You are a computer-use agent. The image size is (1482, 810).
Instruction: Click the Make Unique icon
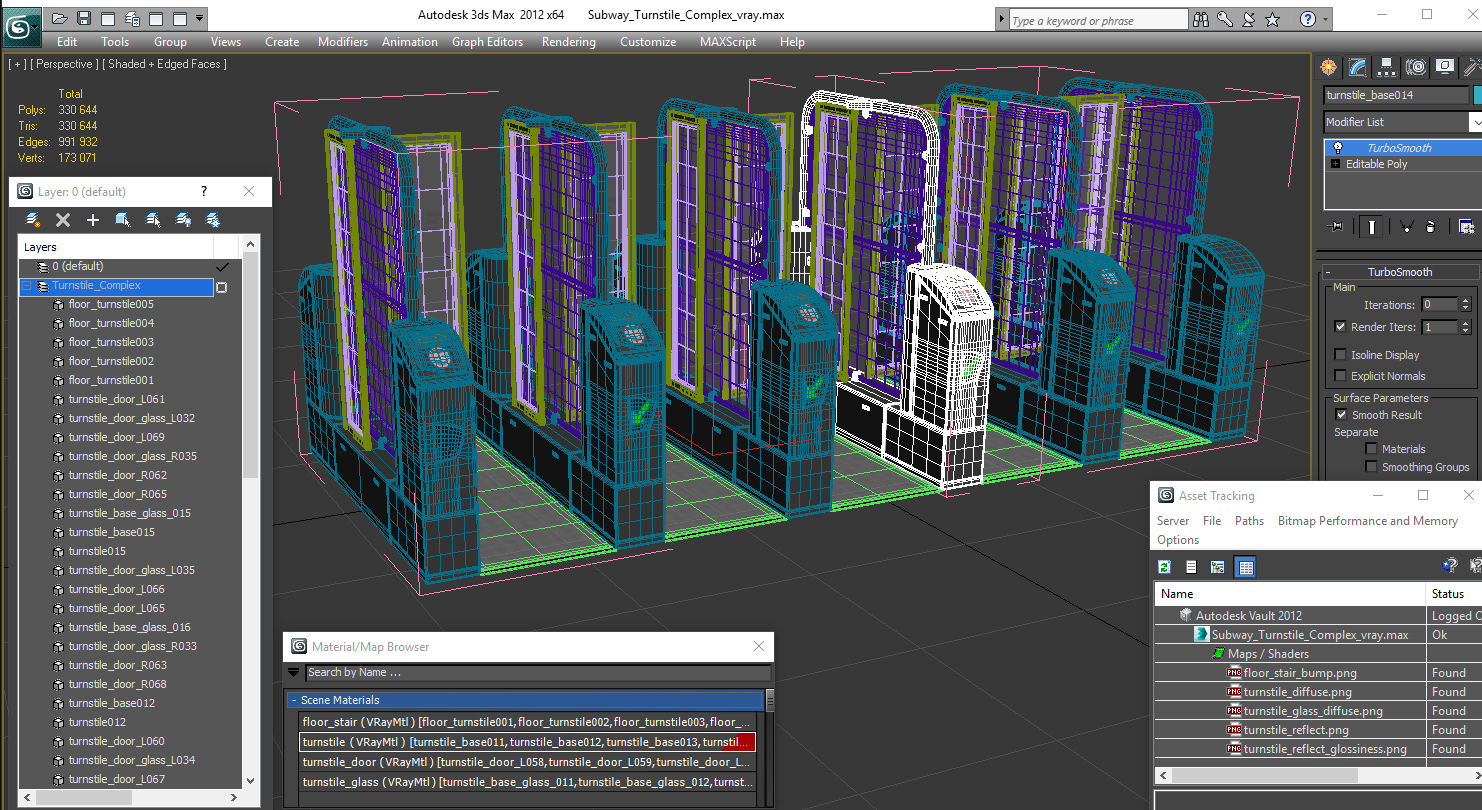pyautogui.click(x=1406, y=227)
